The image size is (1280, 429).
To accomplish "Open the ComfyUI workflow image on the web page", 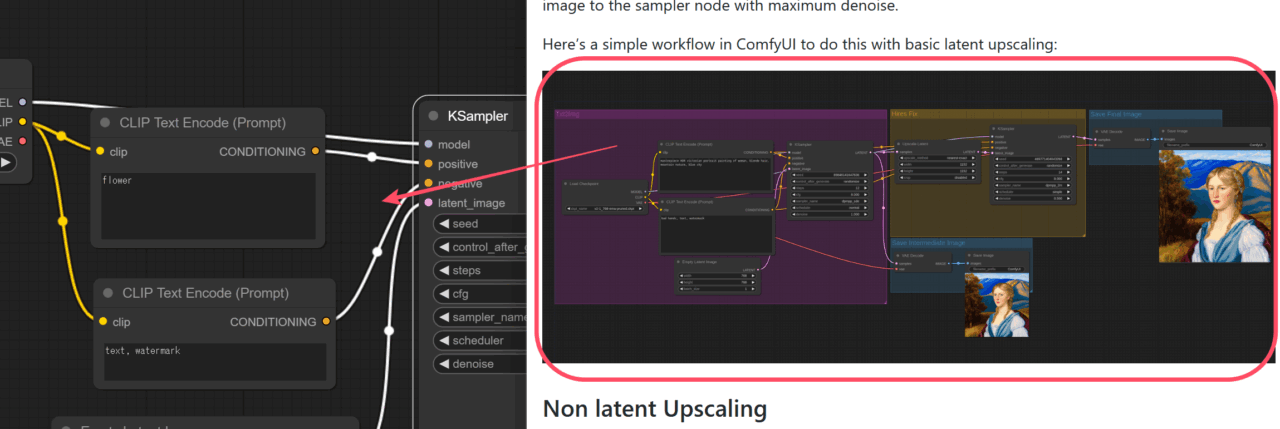I will click(910, 217).
